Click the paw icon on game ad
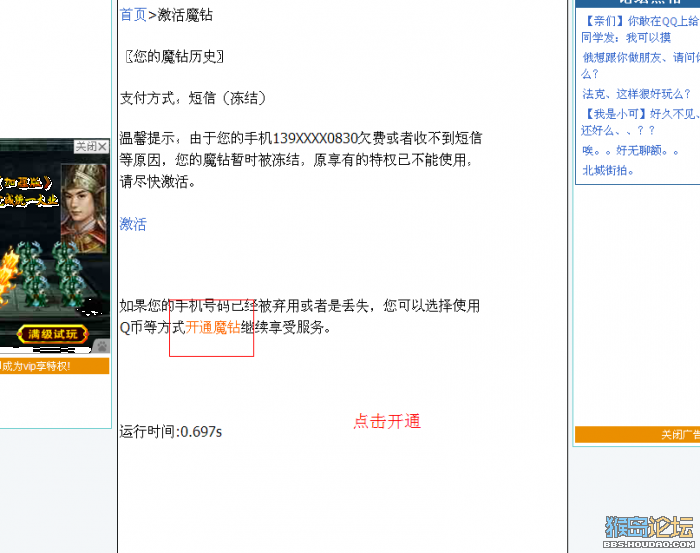Screen dimensions: 700x553 (102, 346)
